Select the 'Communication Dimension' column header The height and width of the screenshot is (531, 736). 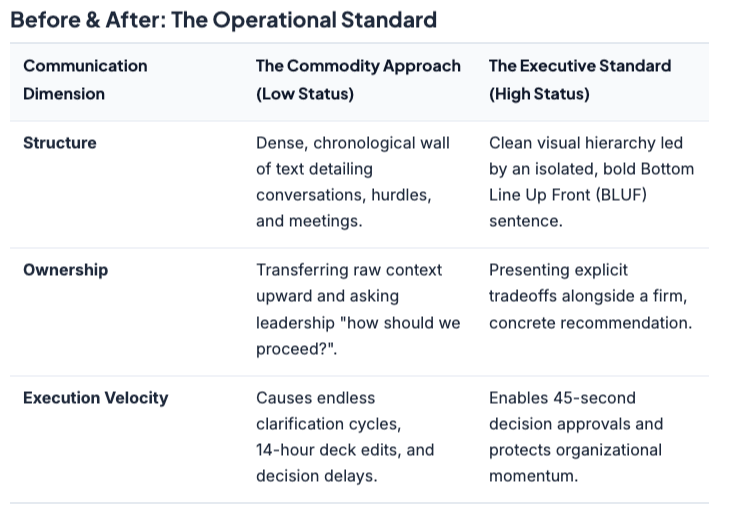pyautogui.click(x=85, y=80)
